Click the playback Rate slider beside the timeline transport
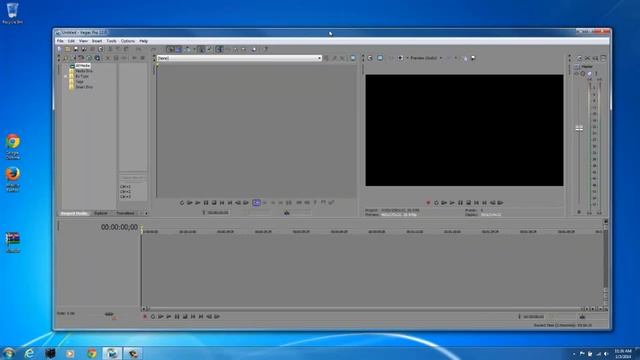This screenshot has width=640, height=360. [x=109, y=314]
